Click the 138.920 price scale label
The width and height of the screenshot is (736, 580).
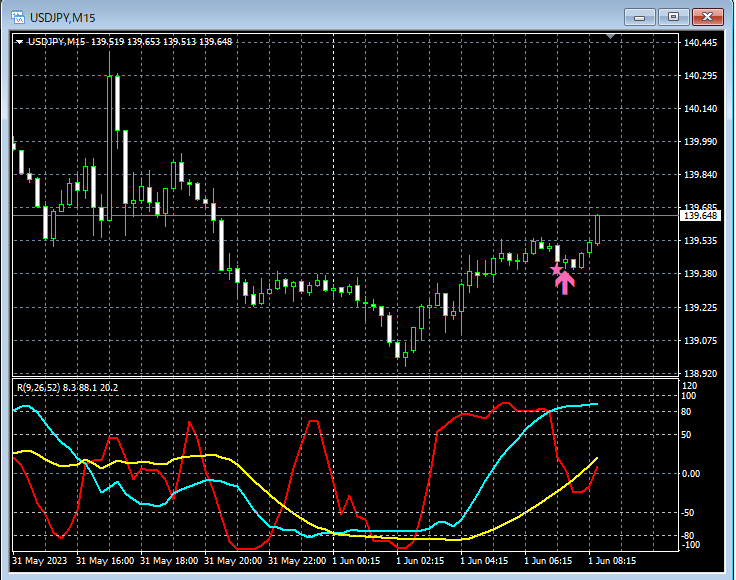click(700, 374)
